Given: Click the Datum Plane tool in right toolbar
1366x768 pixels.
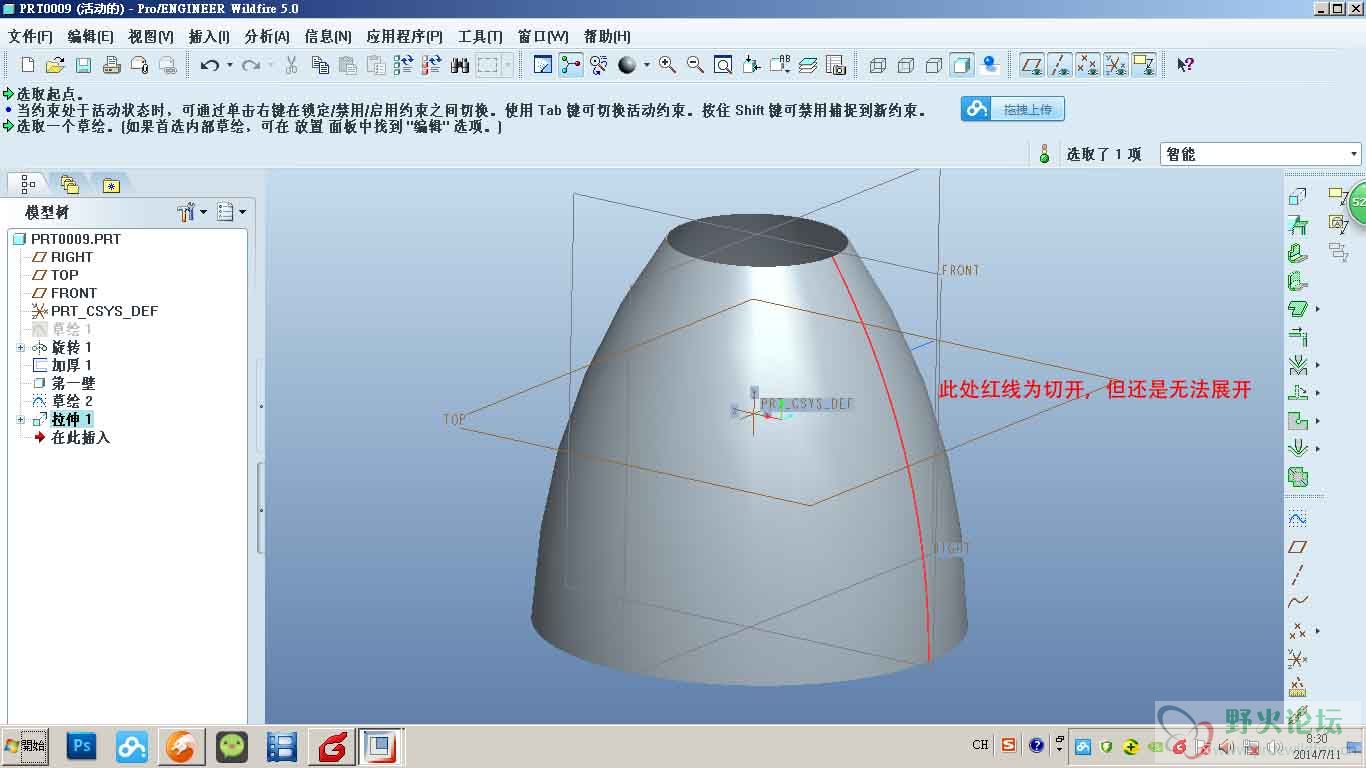Looking at the screenshot, I should 1297,547.
